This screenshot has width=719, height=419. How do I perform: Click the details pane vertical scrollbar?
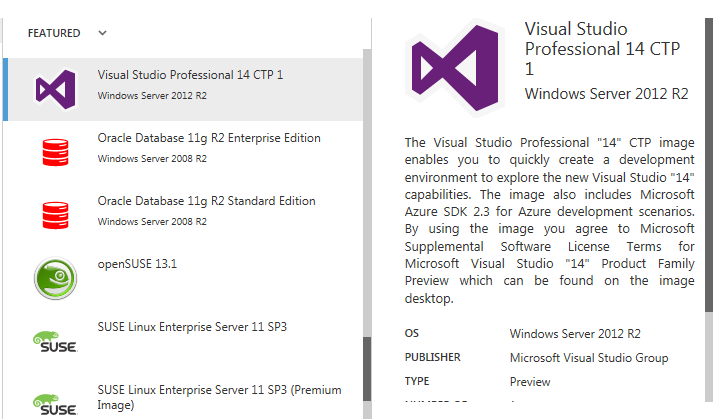tap(709, 165)
